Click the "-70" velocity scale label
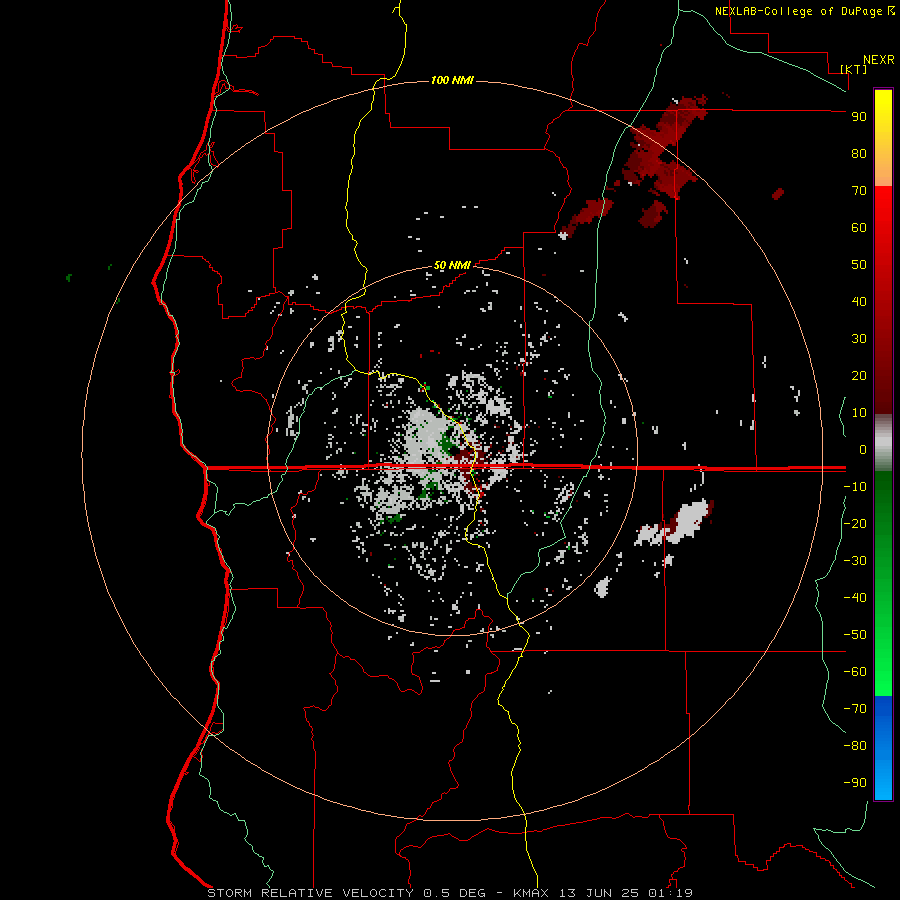The width and height of the screenshot is (900, 900). point(855,708)
